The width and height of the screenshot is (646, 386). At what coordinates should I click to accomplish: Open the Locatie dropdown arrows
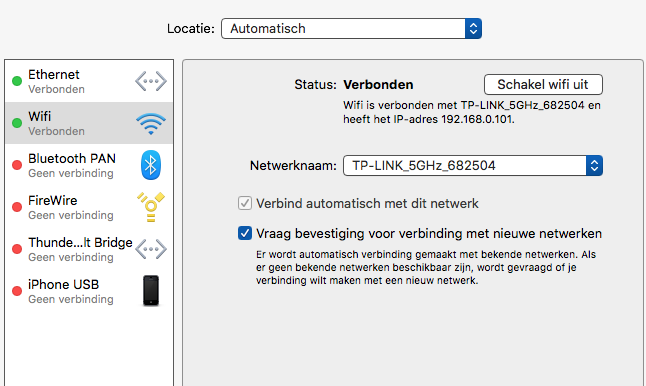click(x=473, y=28)
